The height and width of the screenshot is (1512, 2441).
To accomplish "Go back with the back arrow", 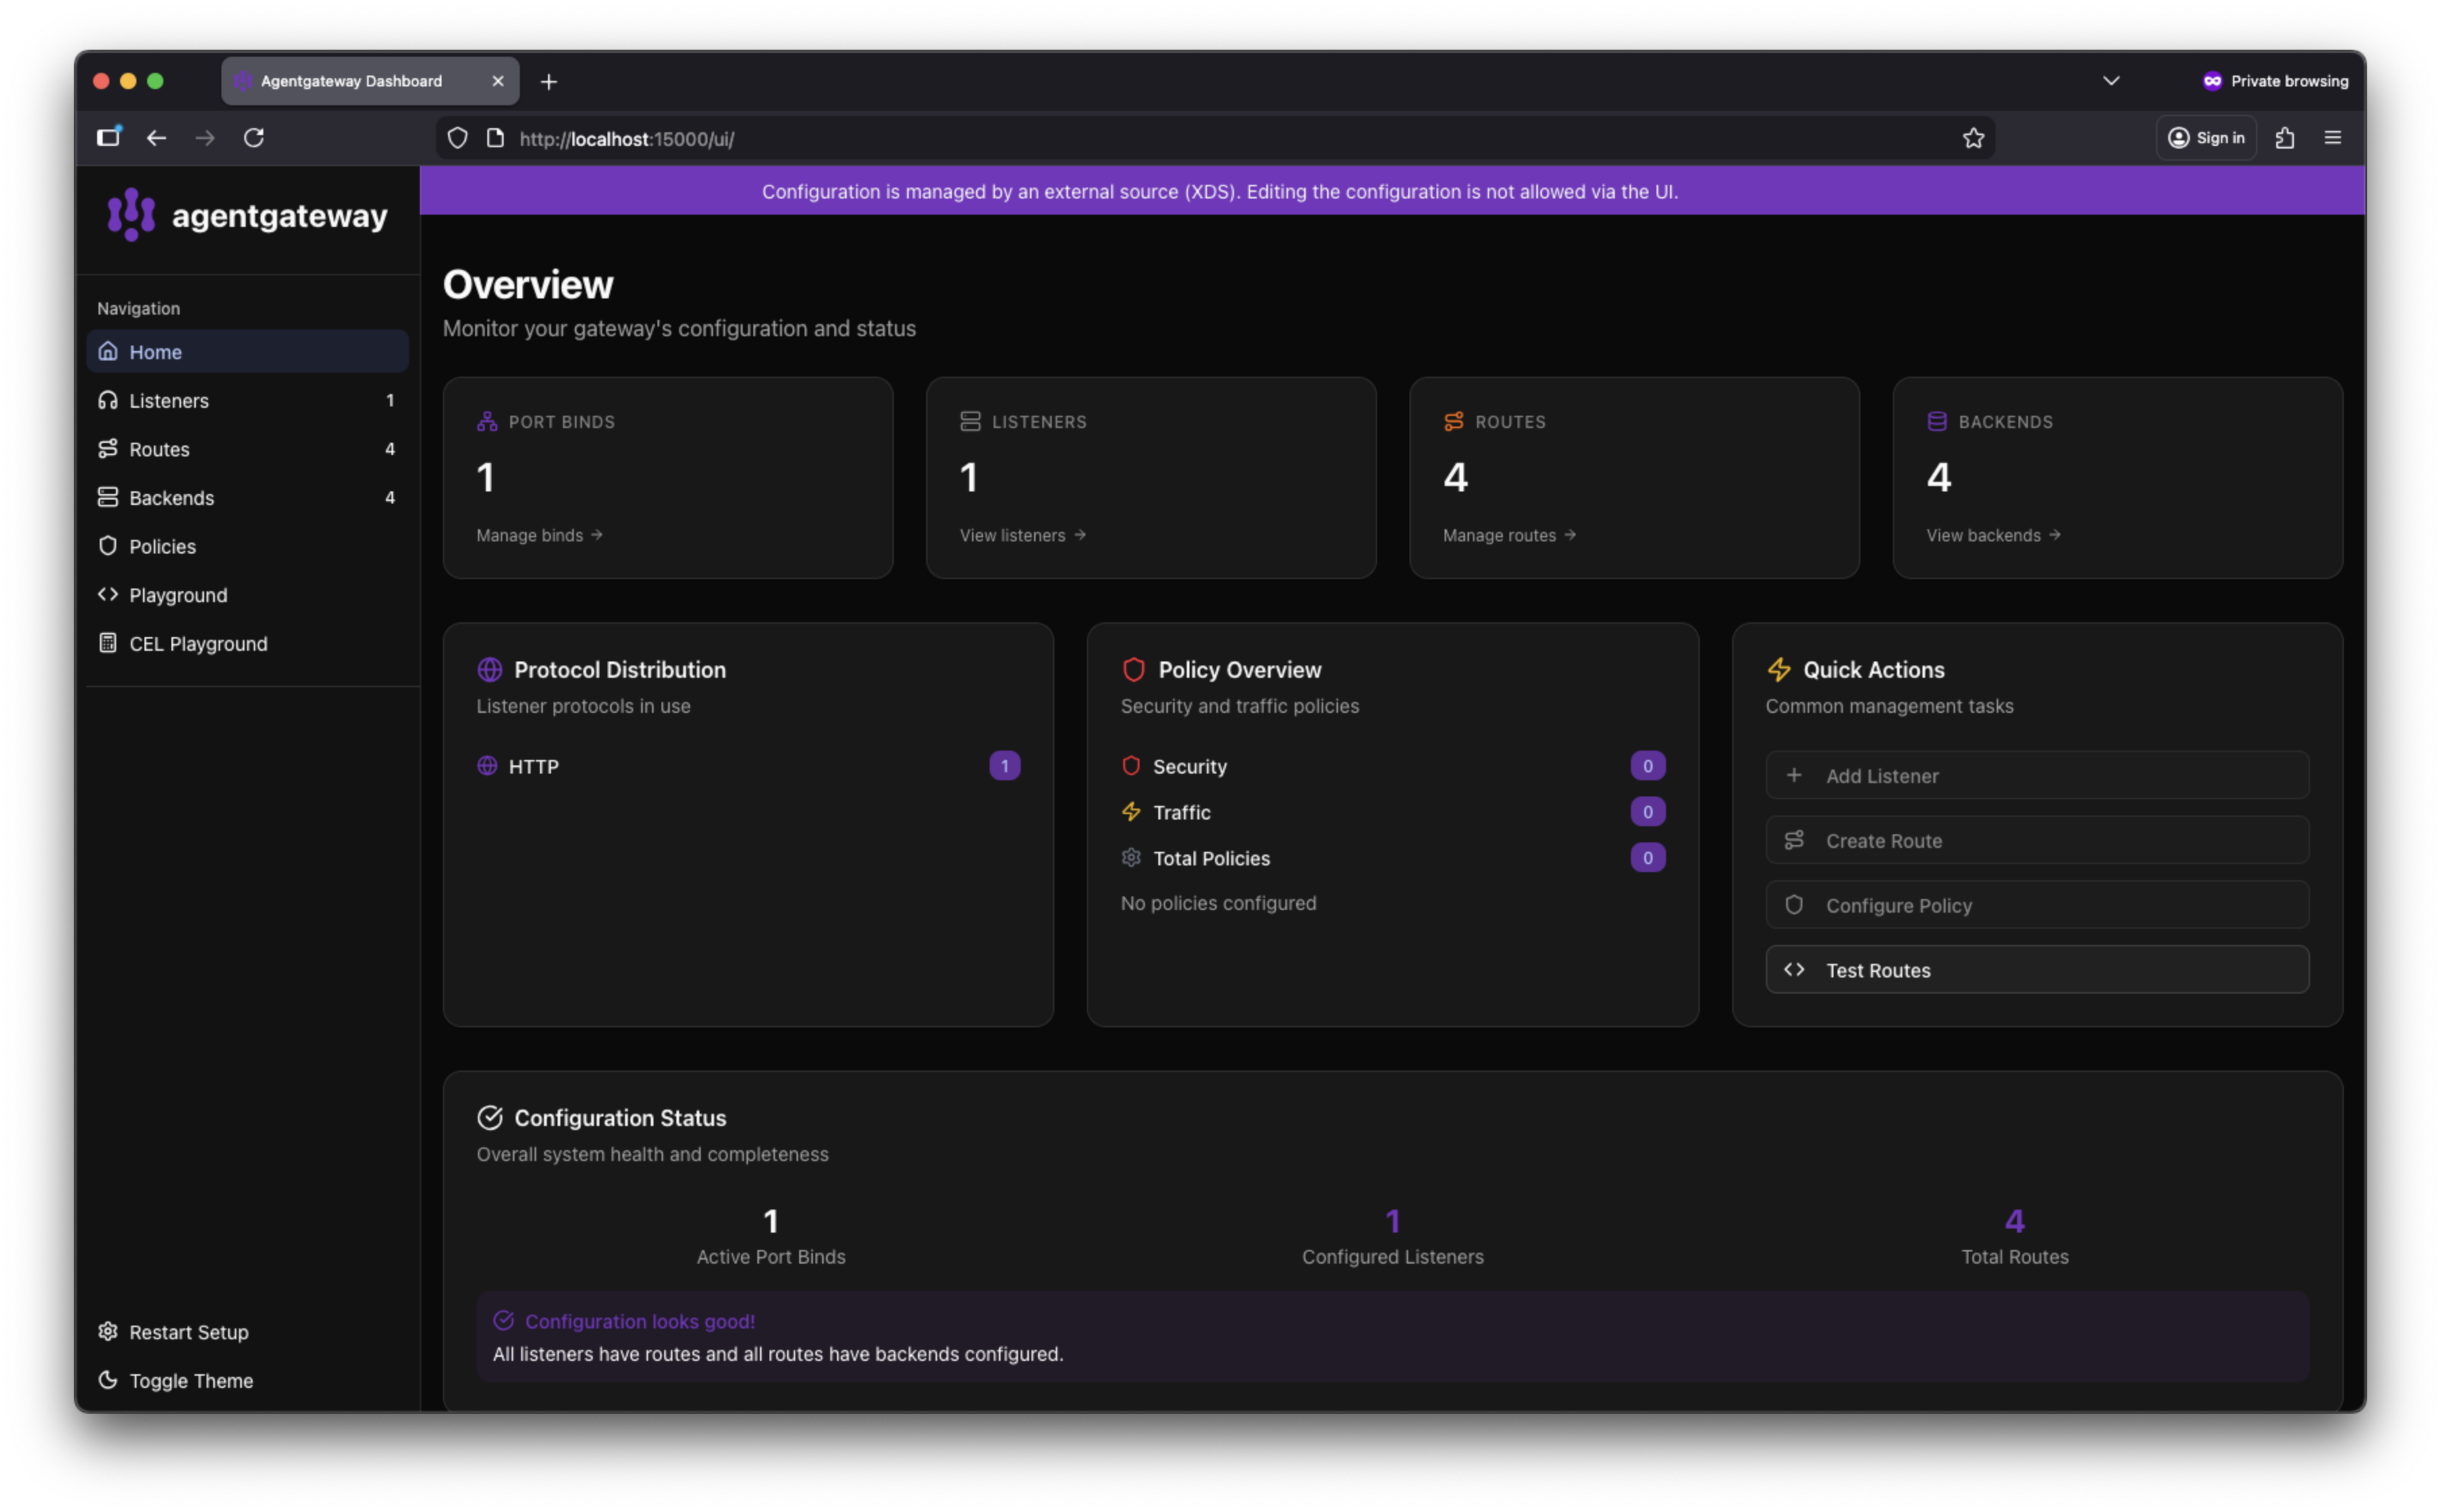I will click(156, 138).
